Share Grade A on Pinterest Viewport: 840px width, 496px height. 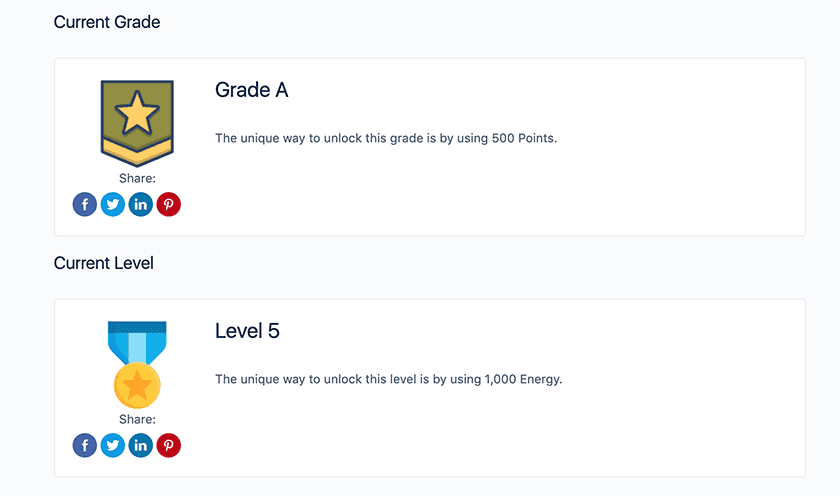click(x=169, y=205)
